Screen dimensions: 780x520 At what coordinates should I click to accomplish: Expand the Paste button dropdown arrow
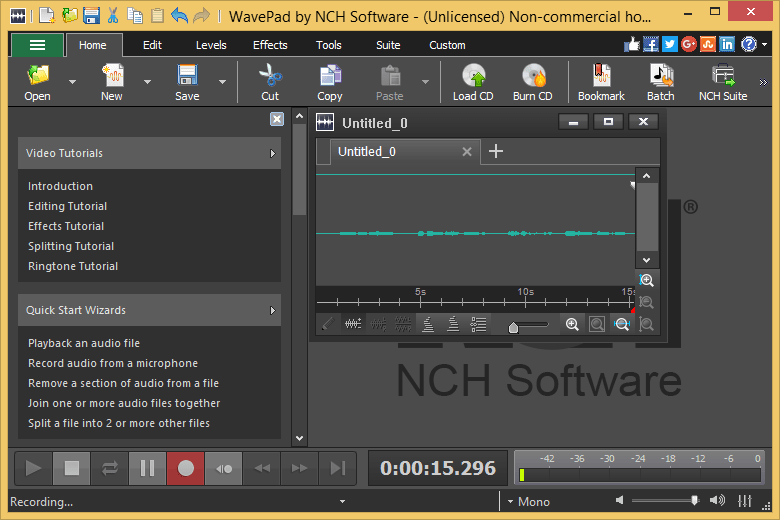(425, 82)
